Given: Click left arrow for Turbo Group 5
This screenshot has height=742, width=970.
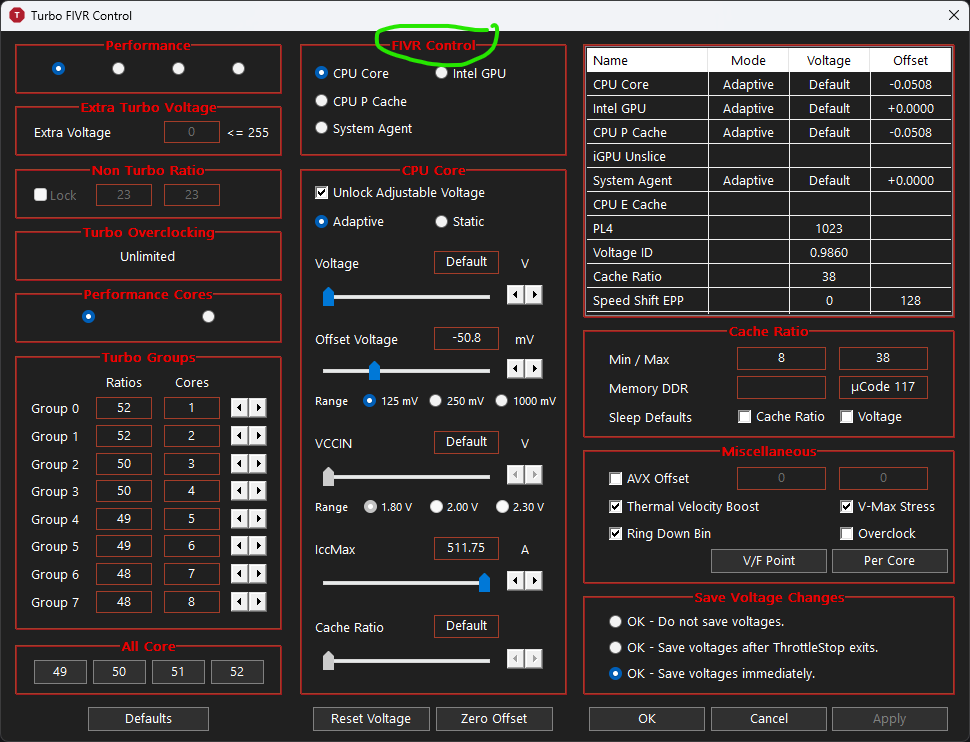Looking at the screenshot, I should 239,546.
